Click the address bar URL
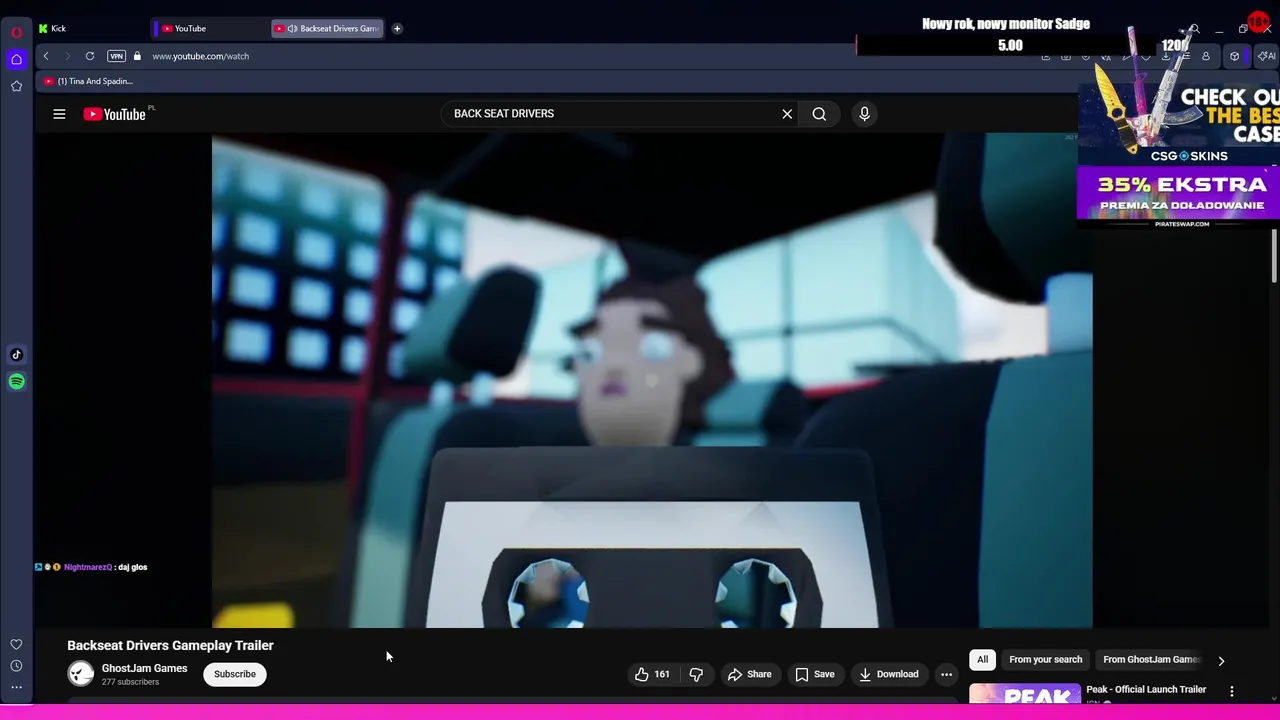The height and width of the screenshot is (720, 1280). coord(200,56)
